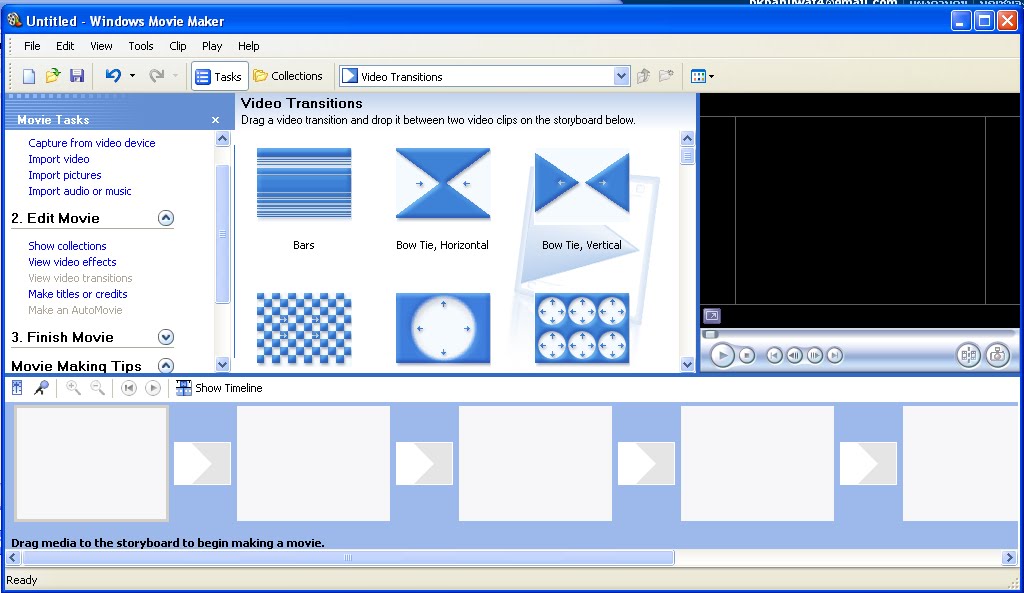Open the Set Audio Levels control
Viewport: 1024px width, 593px height.
(17, 388)
